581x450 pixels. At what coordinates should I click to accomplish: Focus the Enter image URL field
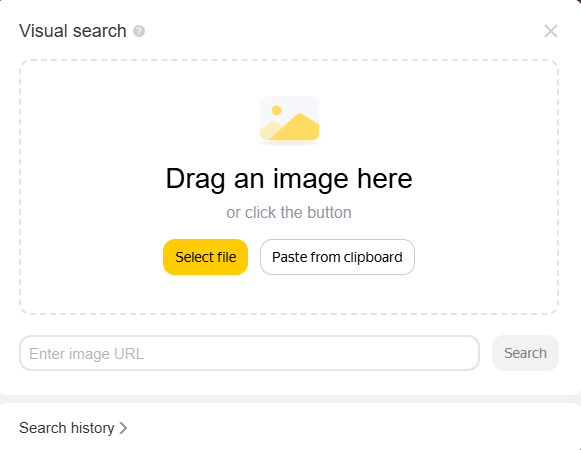pyautogui.click(x=249, y=353)
